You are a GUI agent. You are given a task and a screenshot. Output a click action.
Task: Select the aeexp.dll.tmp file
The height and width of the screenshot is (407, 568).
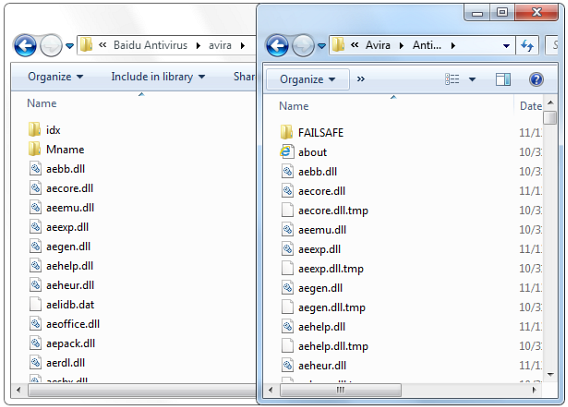(x=322, y=269)
